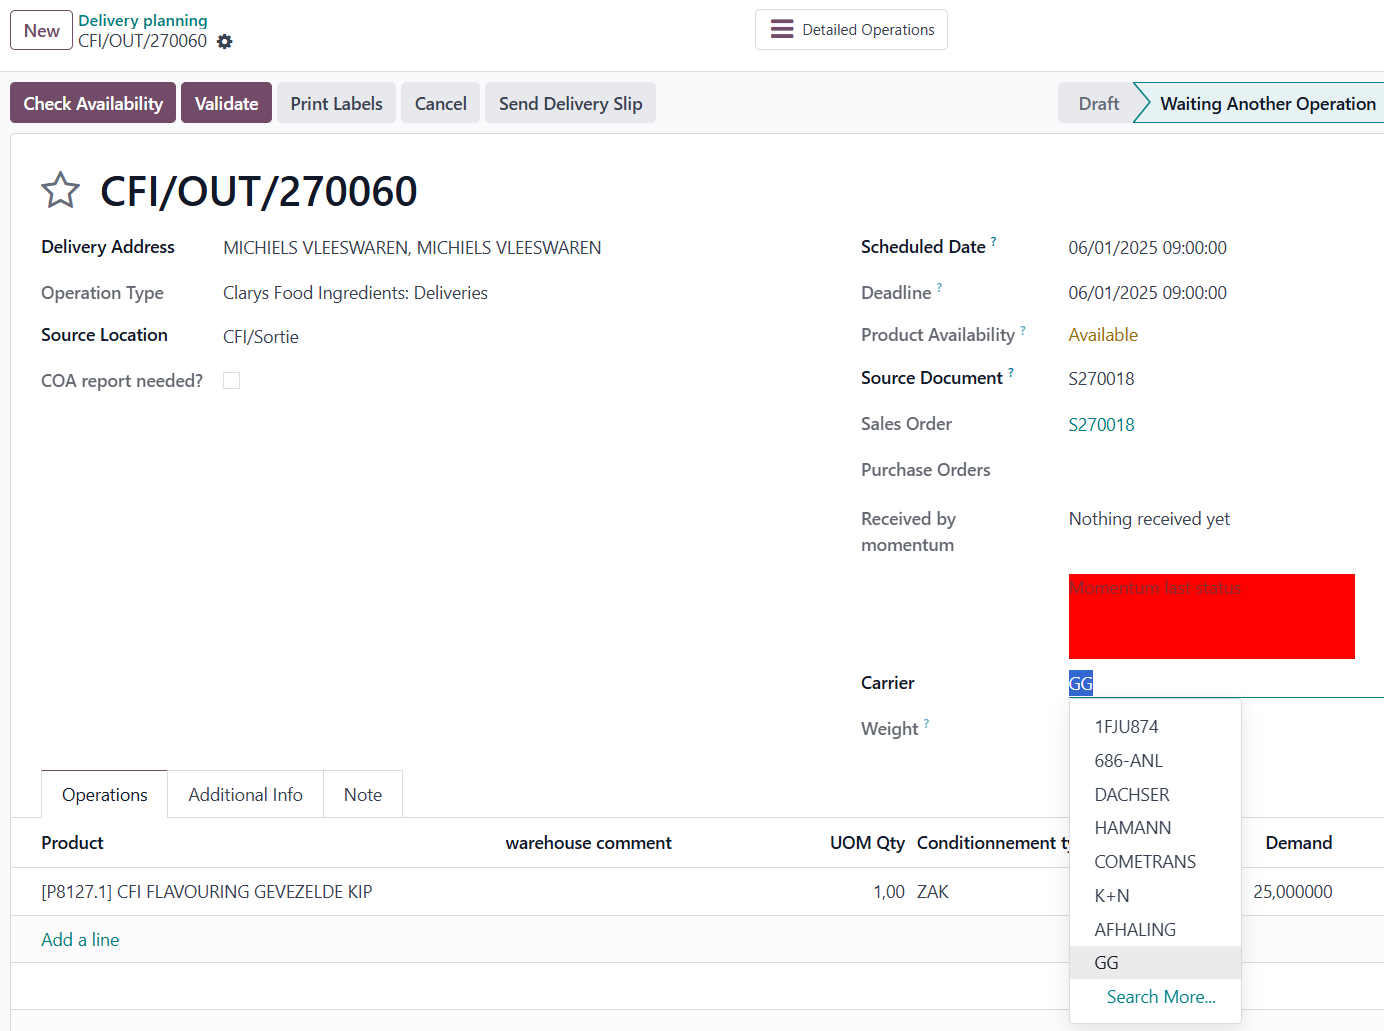
Task: Open the Note tab
Action: pyautogui.click(x=362, y=795)
